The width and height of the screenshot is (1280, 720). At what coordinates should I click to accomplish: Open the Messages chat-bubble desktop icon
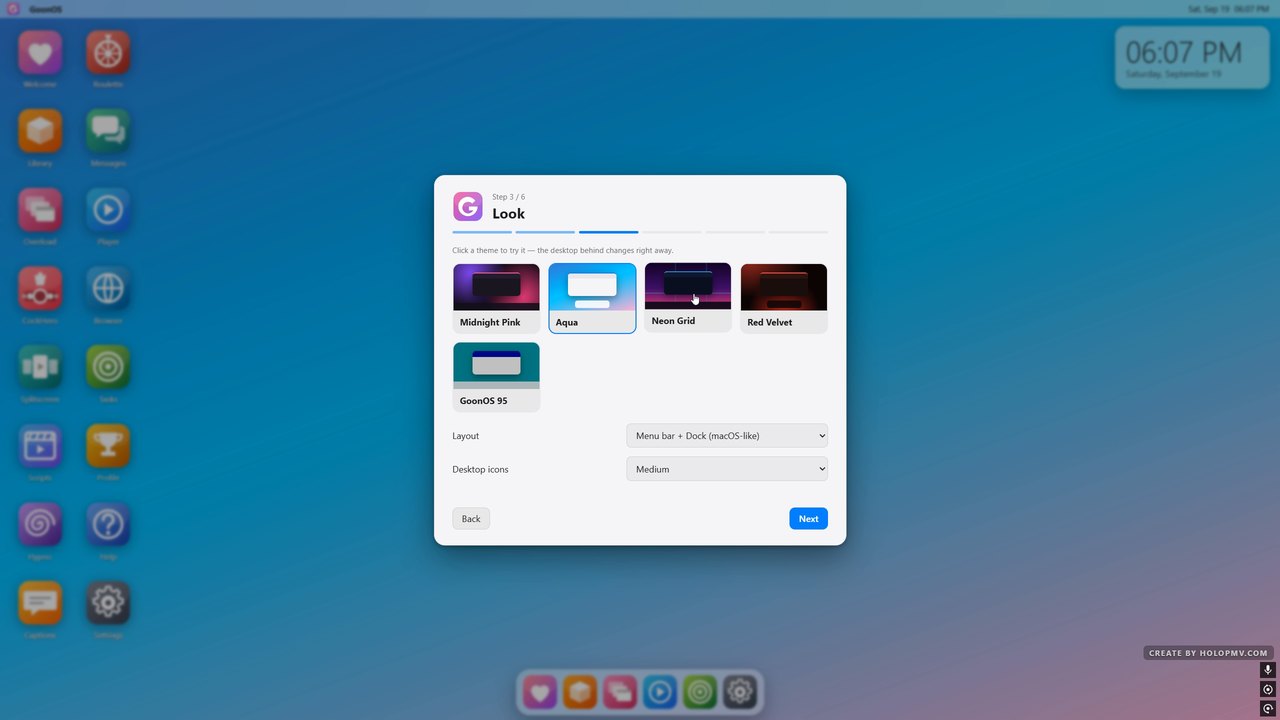click(108, 131)
